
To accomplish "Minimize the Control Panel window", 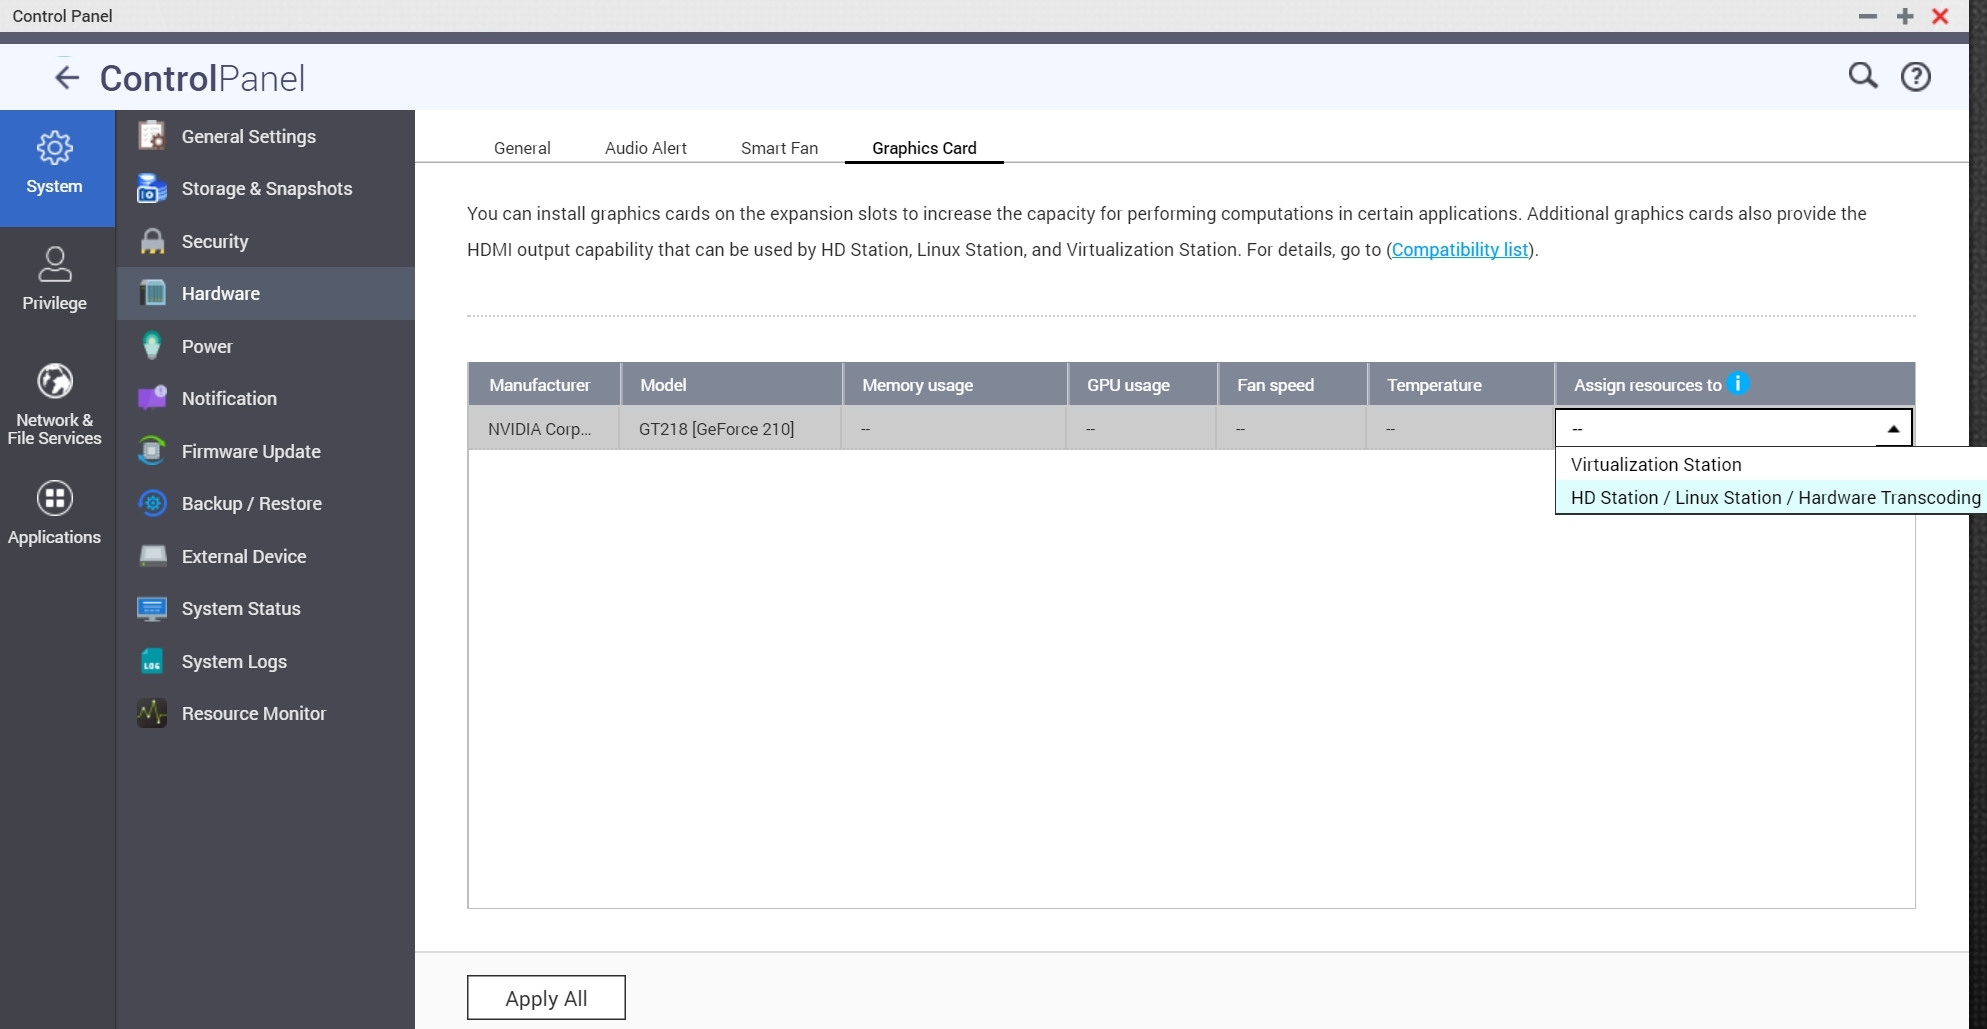I will [x=1867, y=16].
